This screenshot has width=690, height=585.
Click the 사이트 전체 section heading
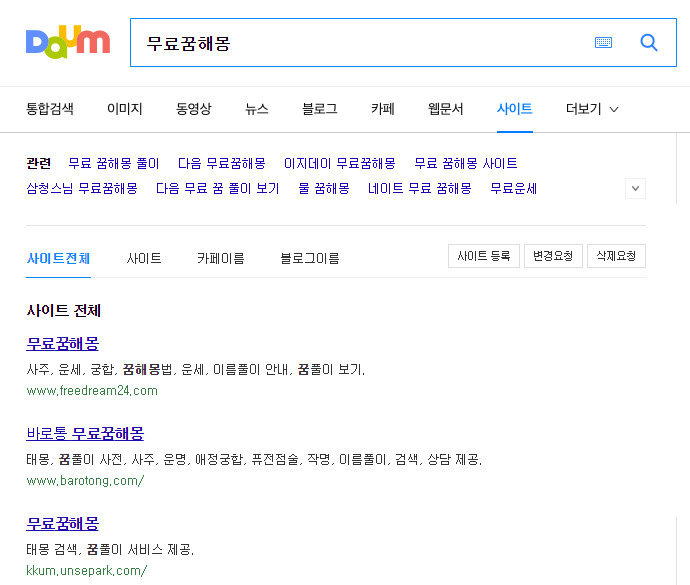point(63,310)
